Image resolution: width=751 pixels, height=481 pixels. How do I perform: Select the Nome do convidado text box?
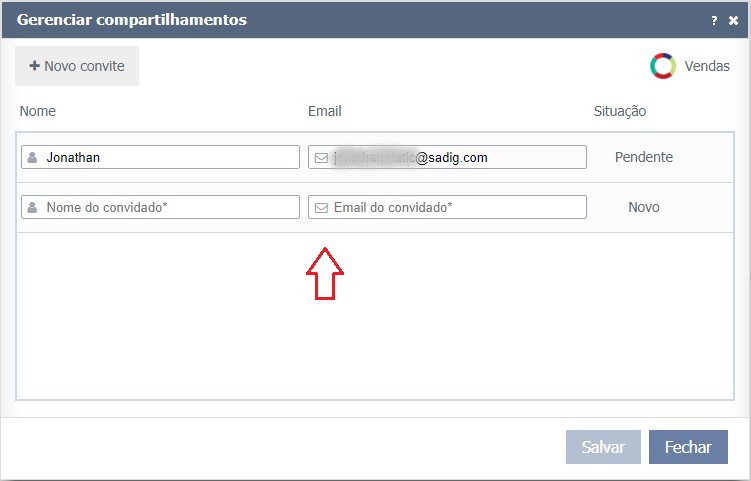pos(170,207)
